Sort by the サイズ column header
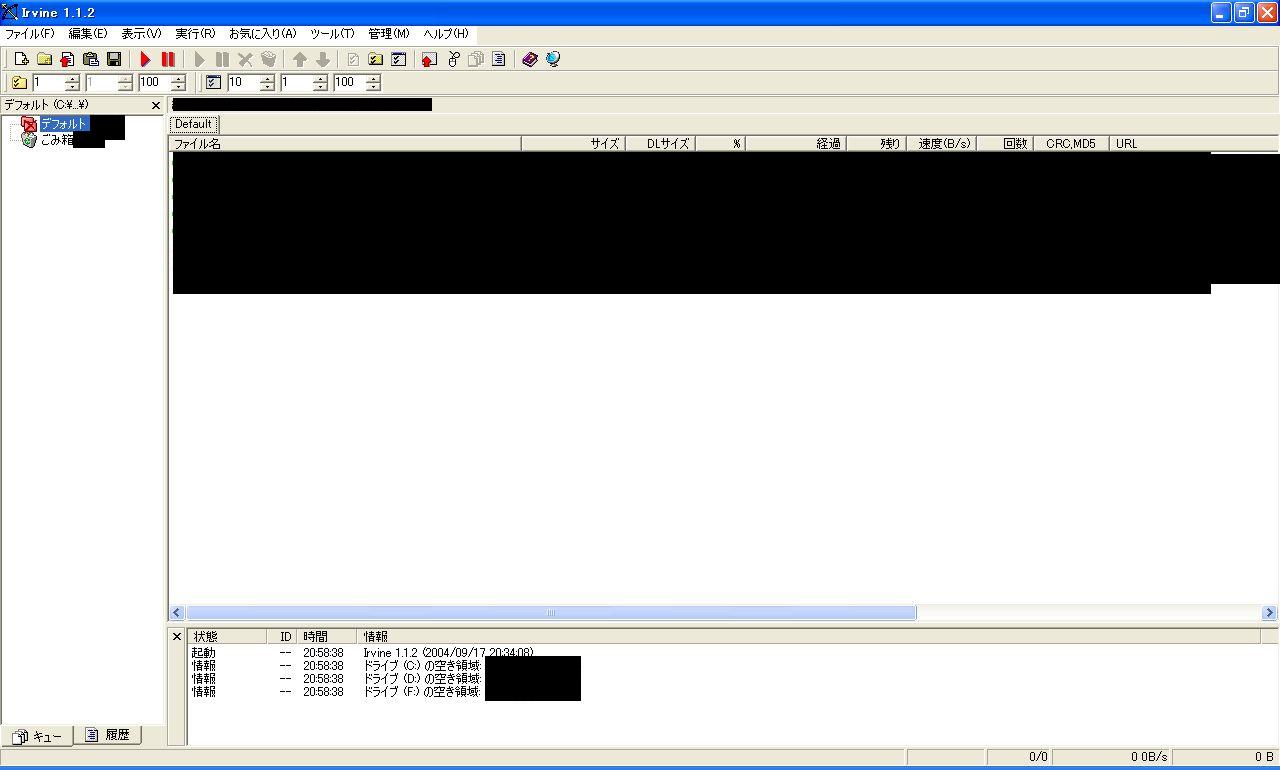 click(x=573, y=144)
